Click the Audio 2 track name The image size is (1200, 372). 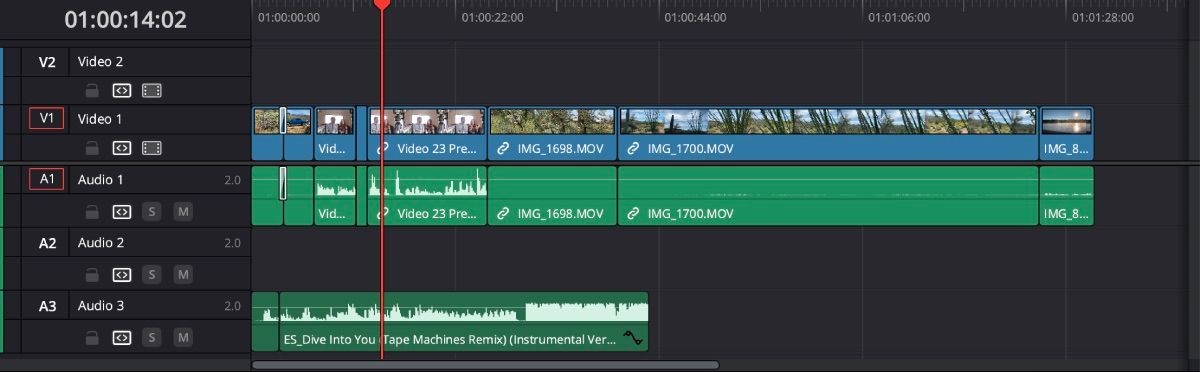[x=101, y=243]
